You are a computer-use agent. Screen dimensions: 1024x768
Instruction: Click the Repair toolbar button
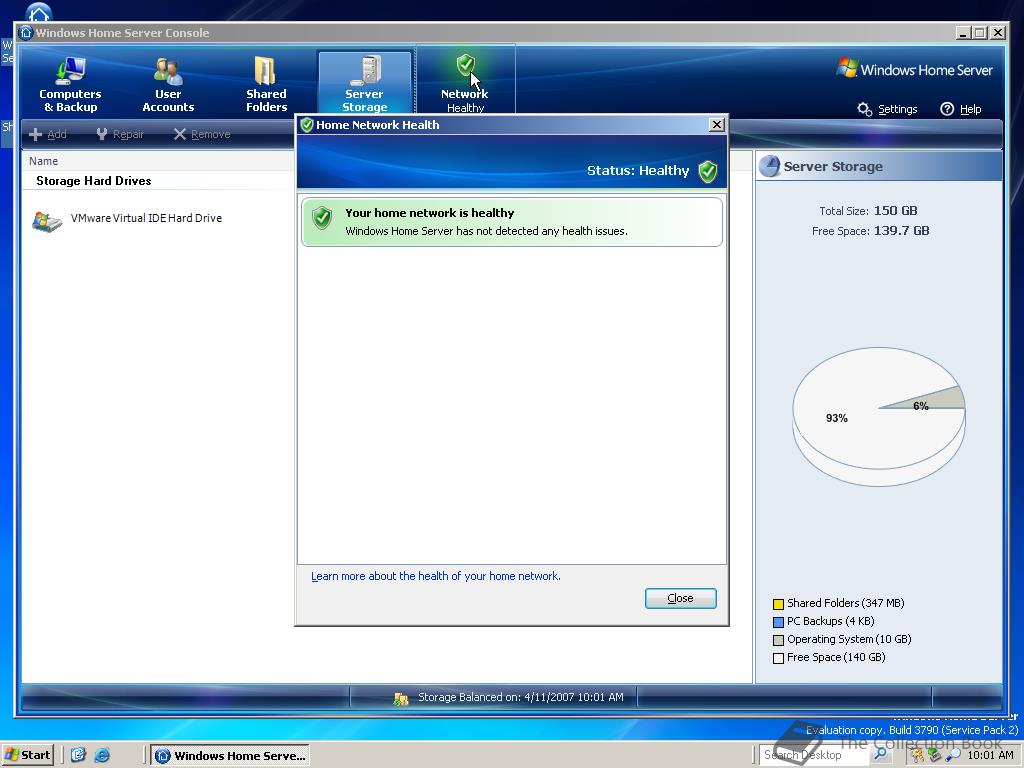[x=120, y=135]
